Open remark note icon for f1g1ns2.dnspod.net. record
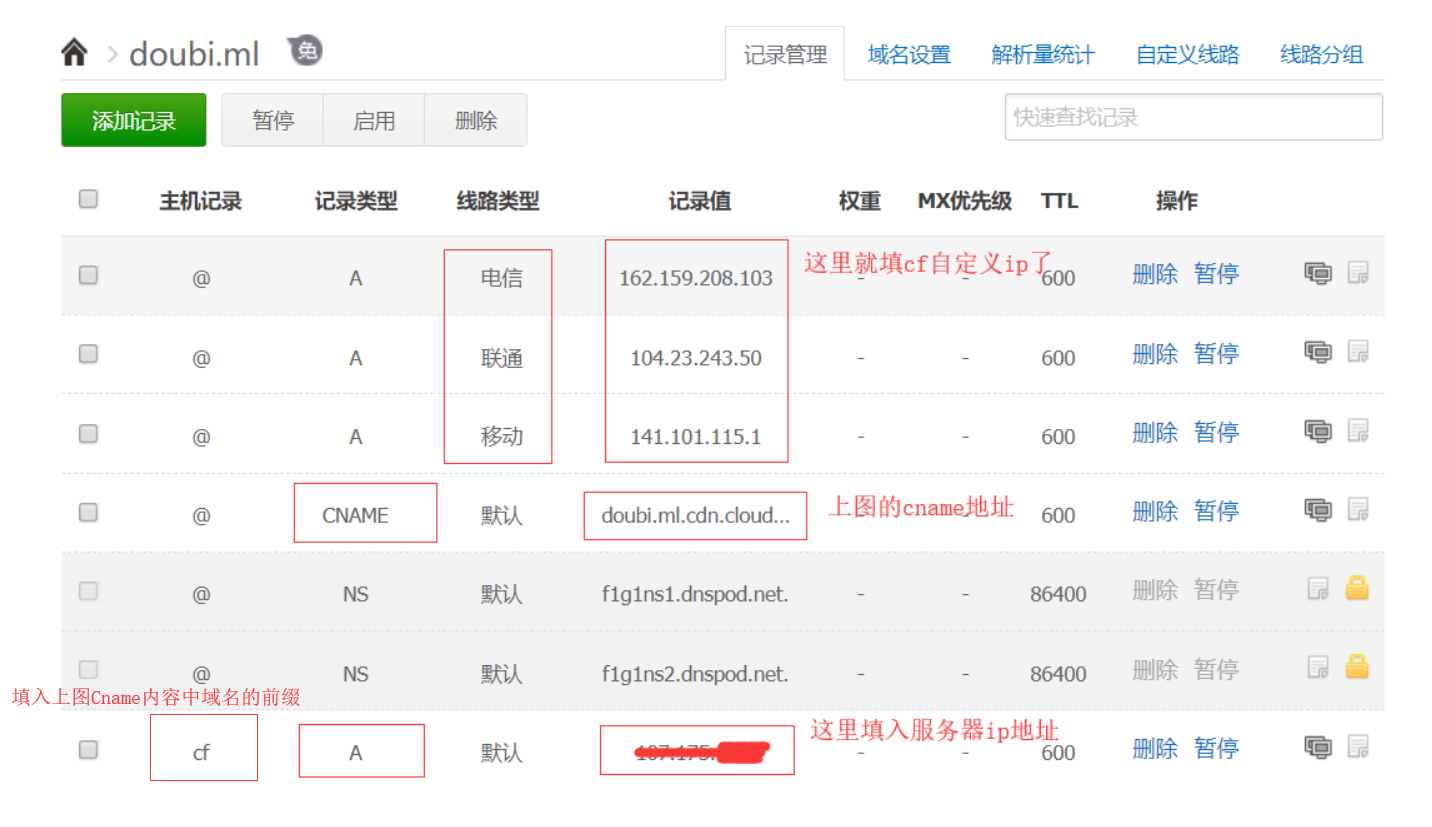Screen dimensions: 1432x827 tap(1319, 667)
